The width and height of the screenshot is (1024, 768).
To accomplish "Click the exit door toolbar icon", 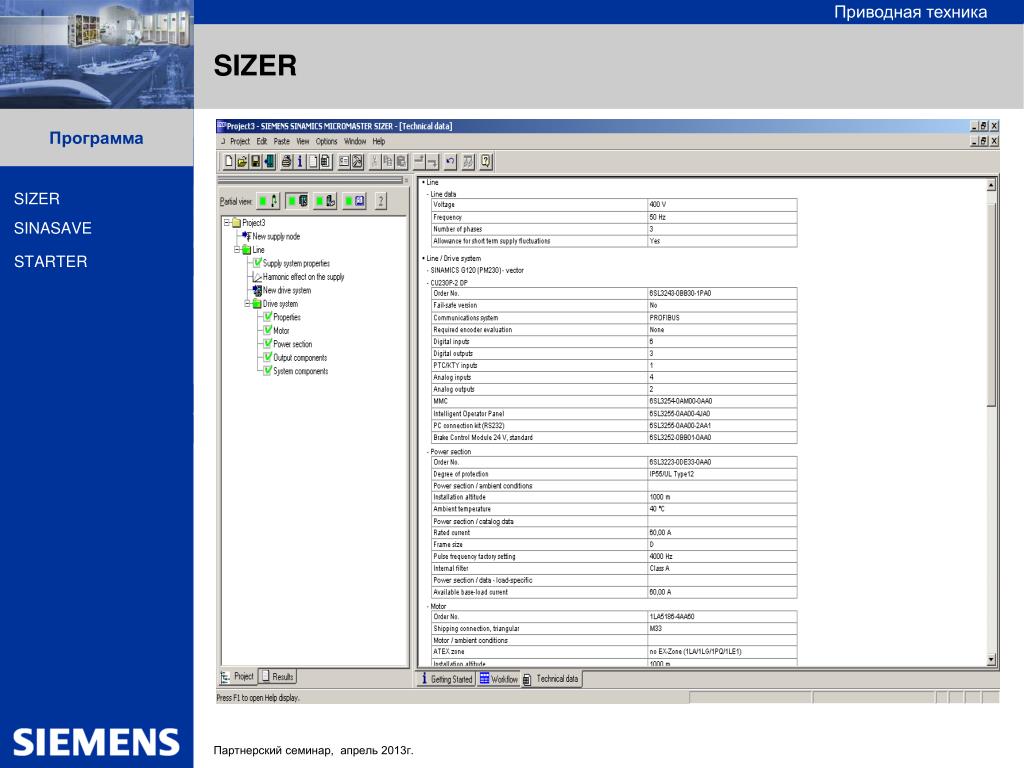I will 268,161.
